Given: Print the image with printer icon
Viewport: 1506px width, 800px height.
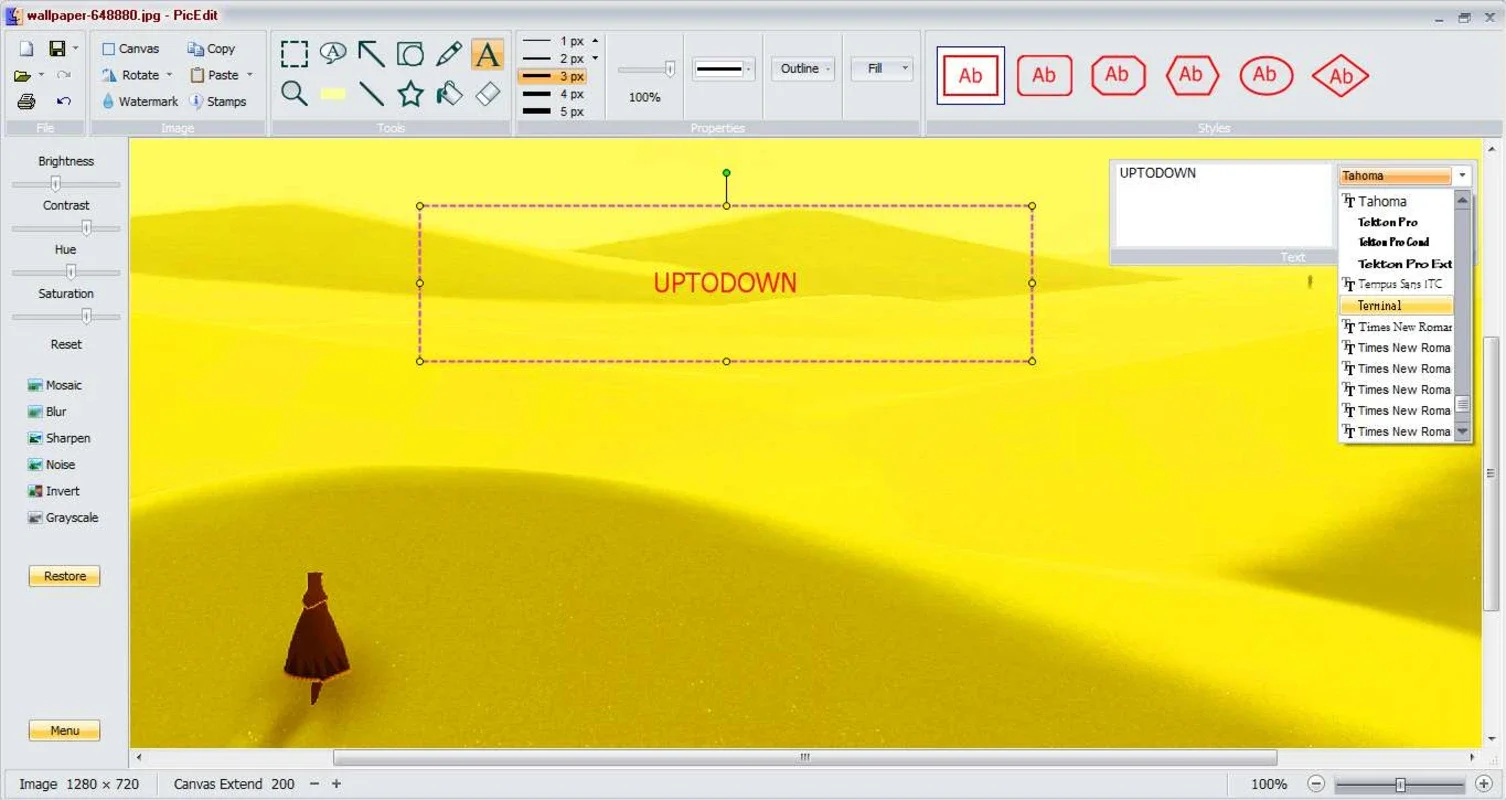Looking at the screenshot, I should [26, 101].
